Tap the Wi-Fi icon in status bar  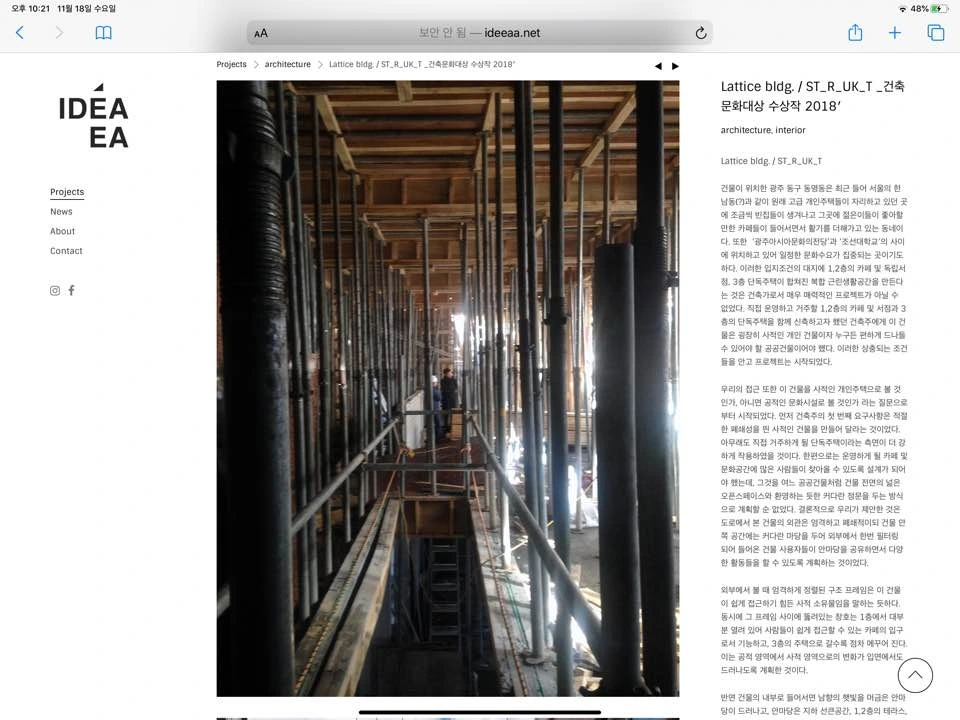pos(902,9)
